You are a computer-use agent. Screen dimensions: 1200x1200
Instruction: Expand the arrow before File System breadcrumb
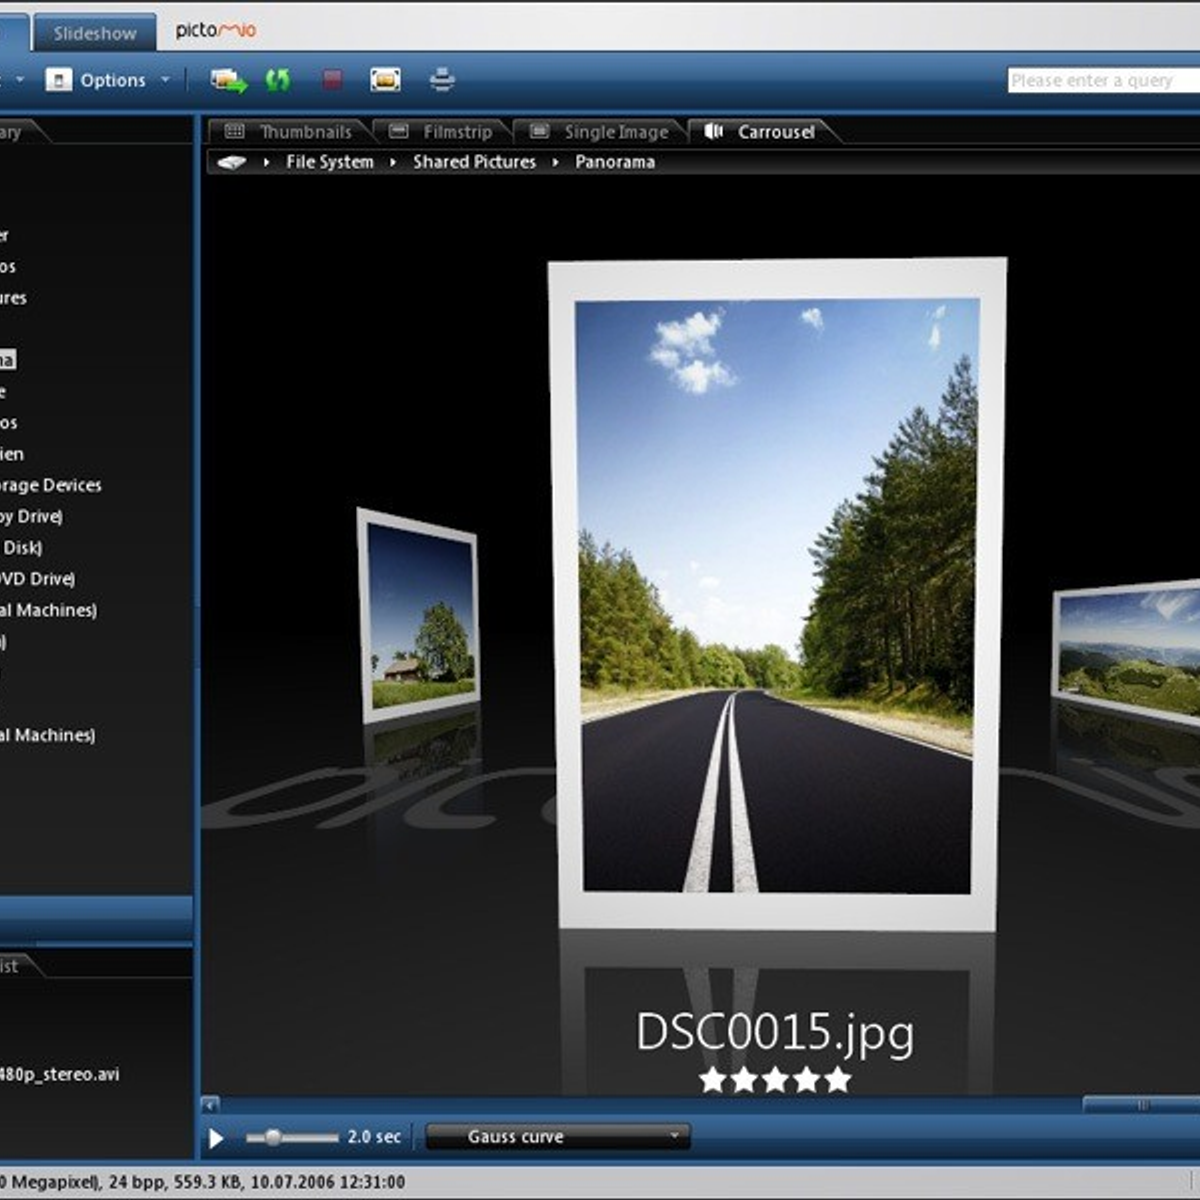[266, 162]
